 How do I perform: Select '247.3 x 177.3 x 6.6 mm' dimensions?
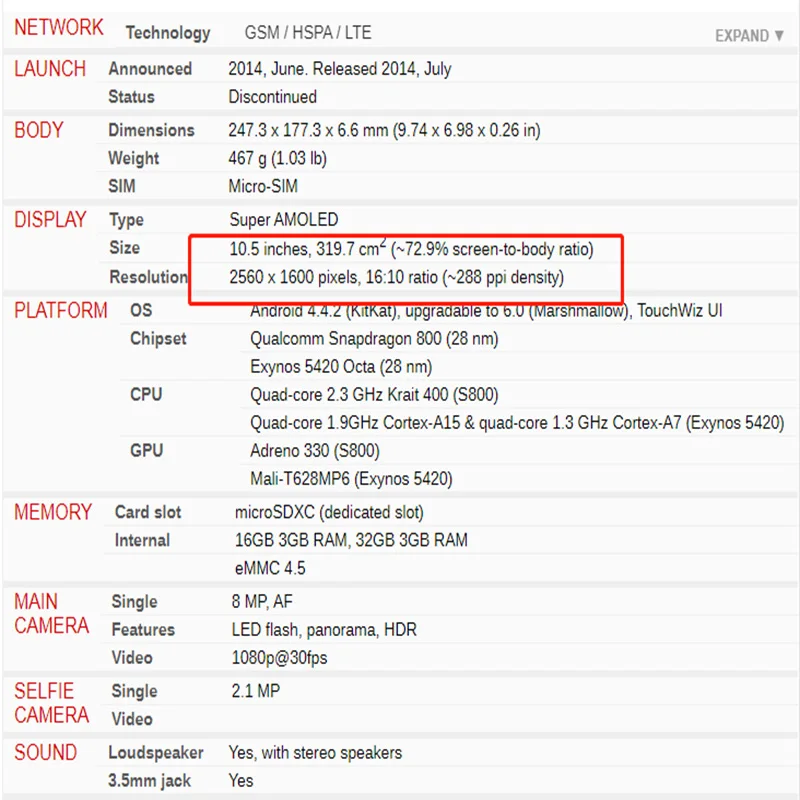(x=308, y=130)
